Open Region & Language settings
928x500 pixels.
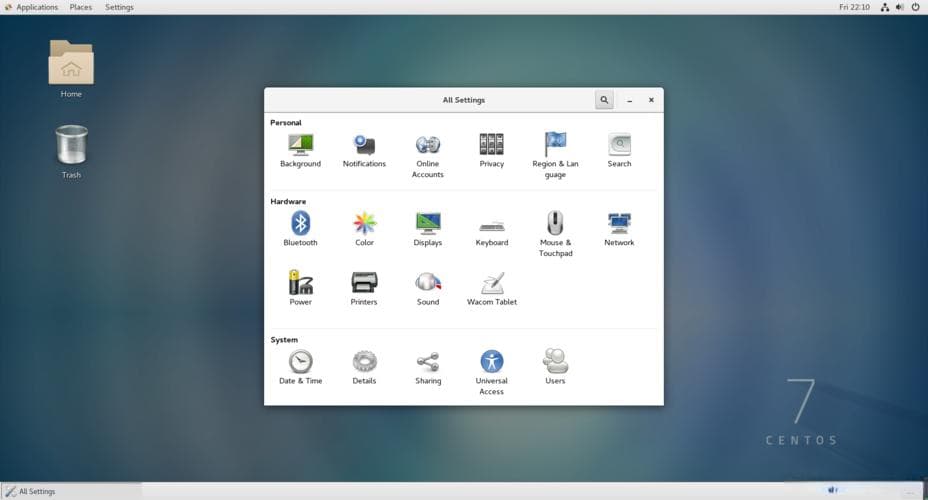click(x=555, y=156)
